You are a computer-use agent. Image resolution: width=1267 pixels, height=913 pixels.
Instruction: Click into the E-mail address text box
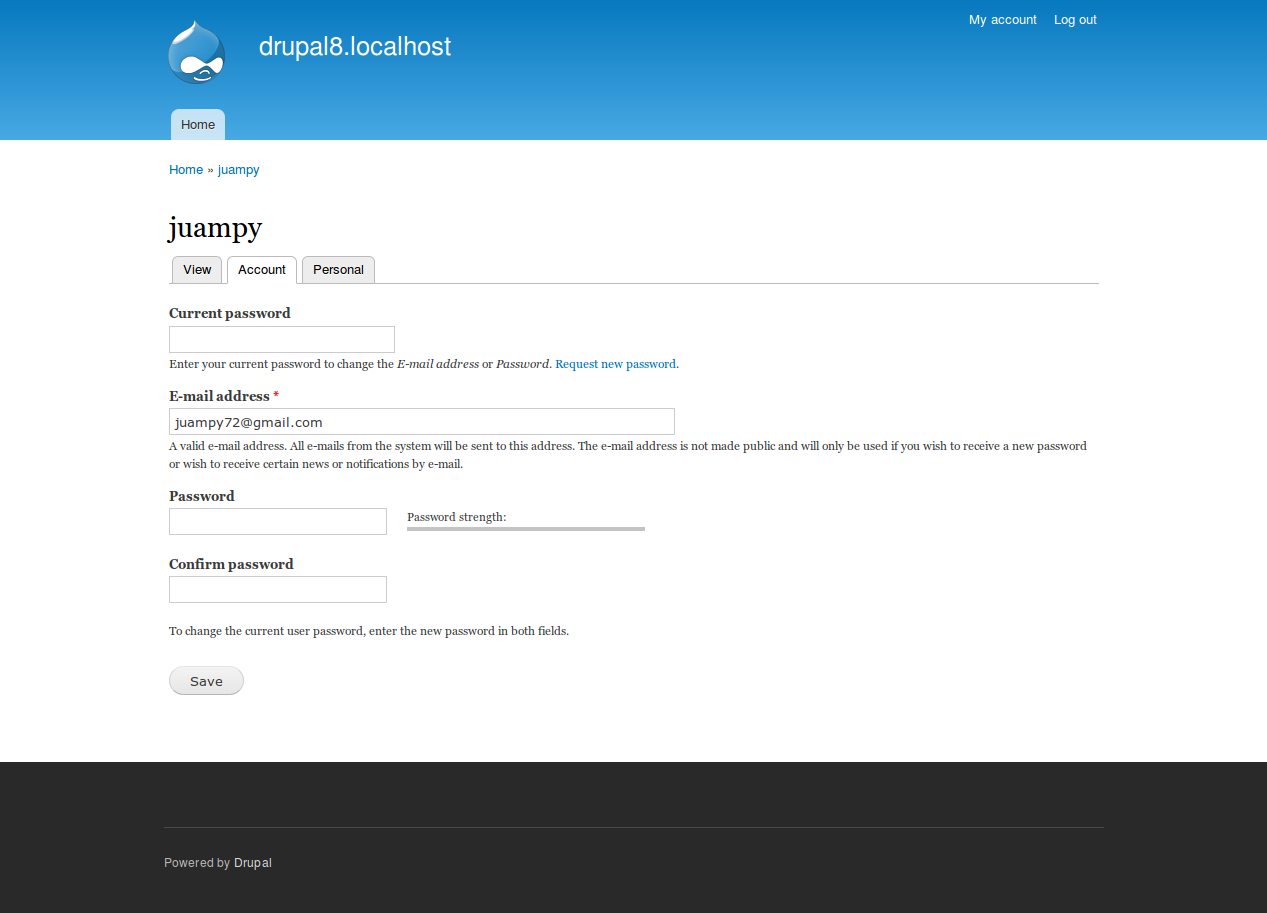click(x=422, y=422)
